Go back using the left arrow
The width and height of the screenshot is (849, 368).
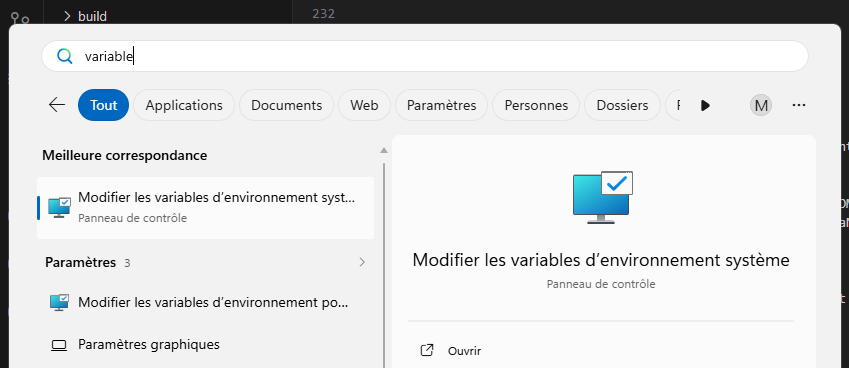[57, 105]
